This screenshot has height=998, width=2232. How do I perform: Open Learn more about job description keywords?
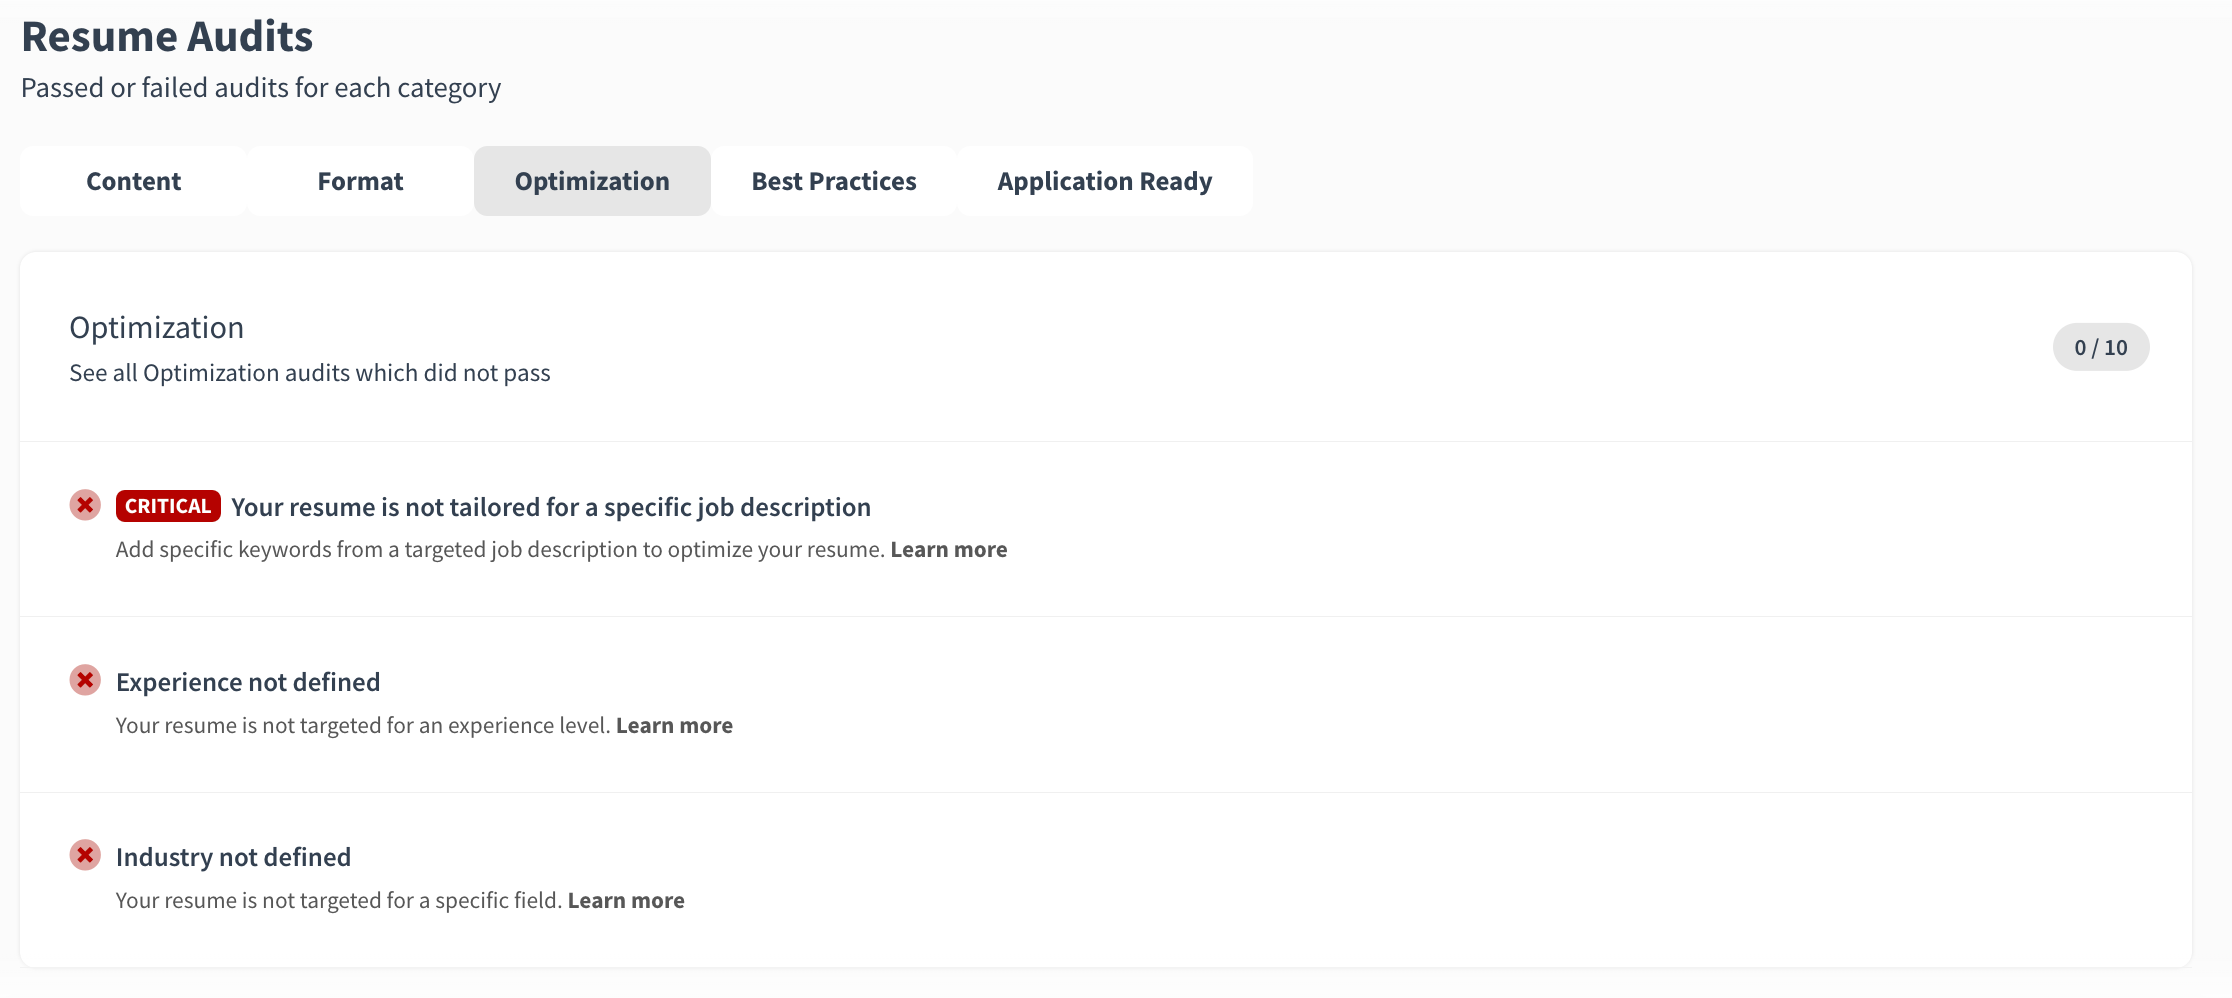(x=948, y=550)
